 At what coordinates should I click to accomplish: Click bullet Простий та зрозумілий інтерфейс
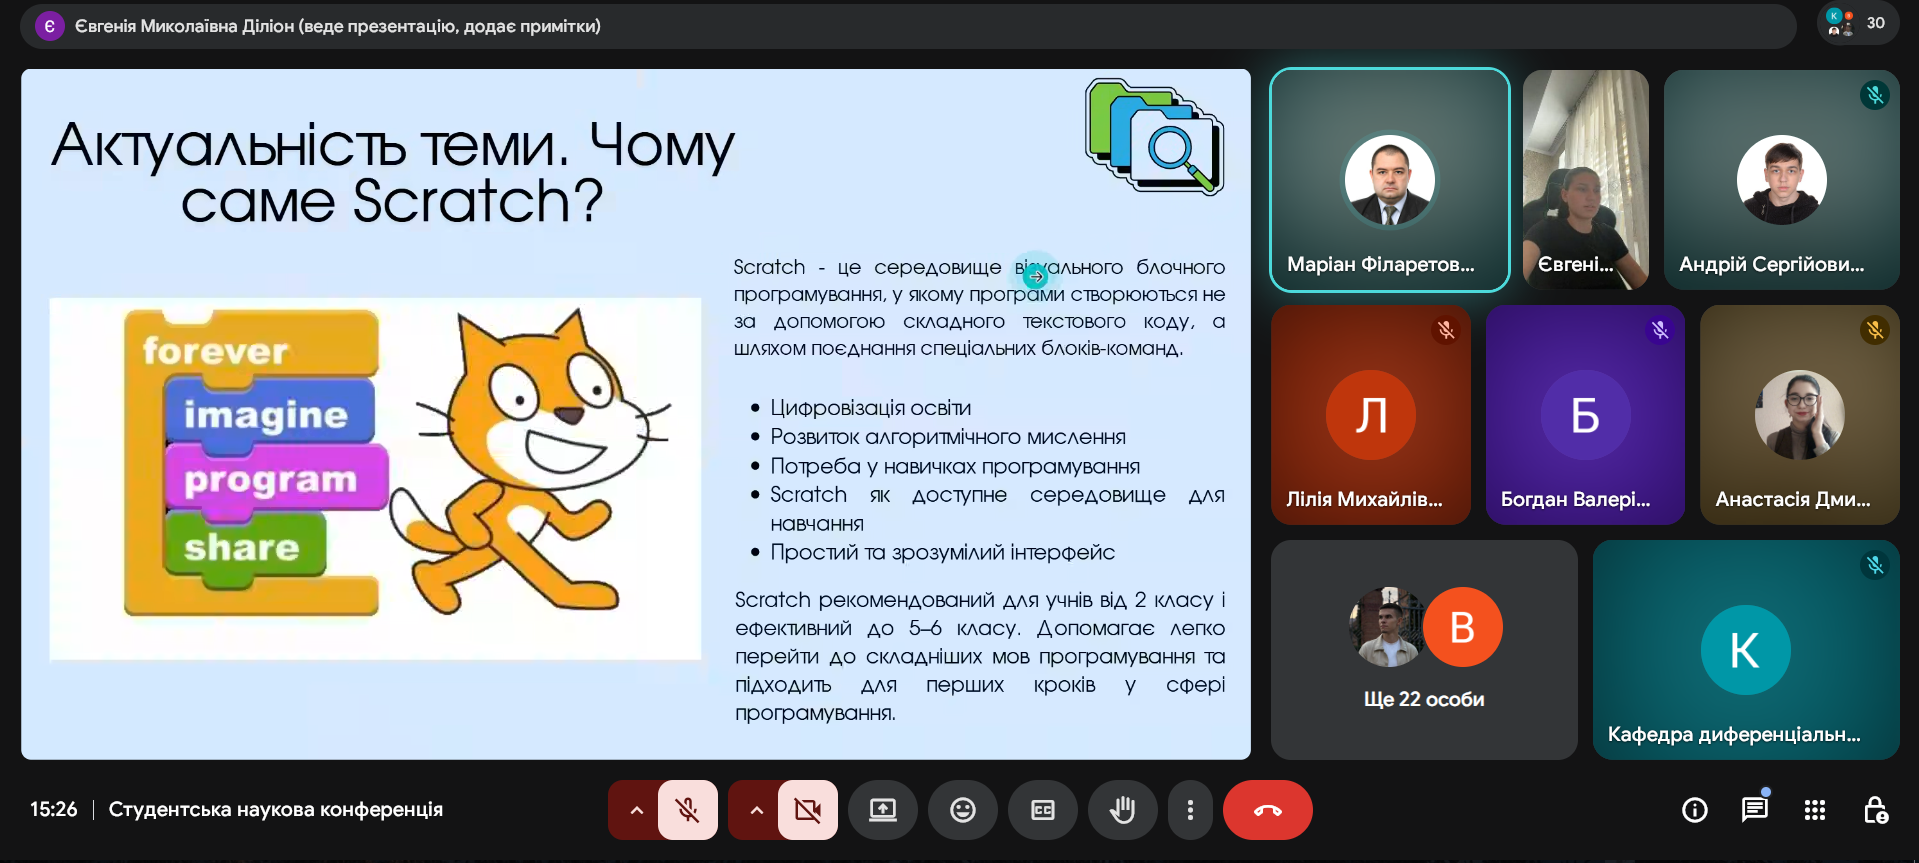click(942, 552)
